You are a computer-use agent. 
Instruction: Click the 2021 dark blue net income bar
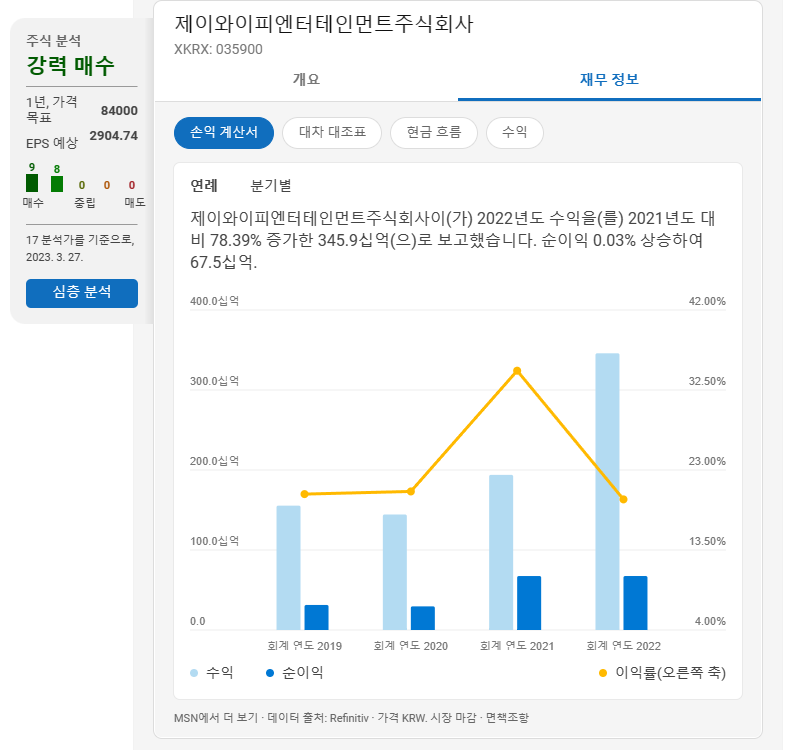[x=529, y=603]
